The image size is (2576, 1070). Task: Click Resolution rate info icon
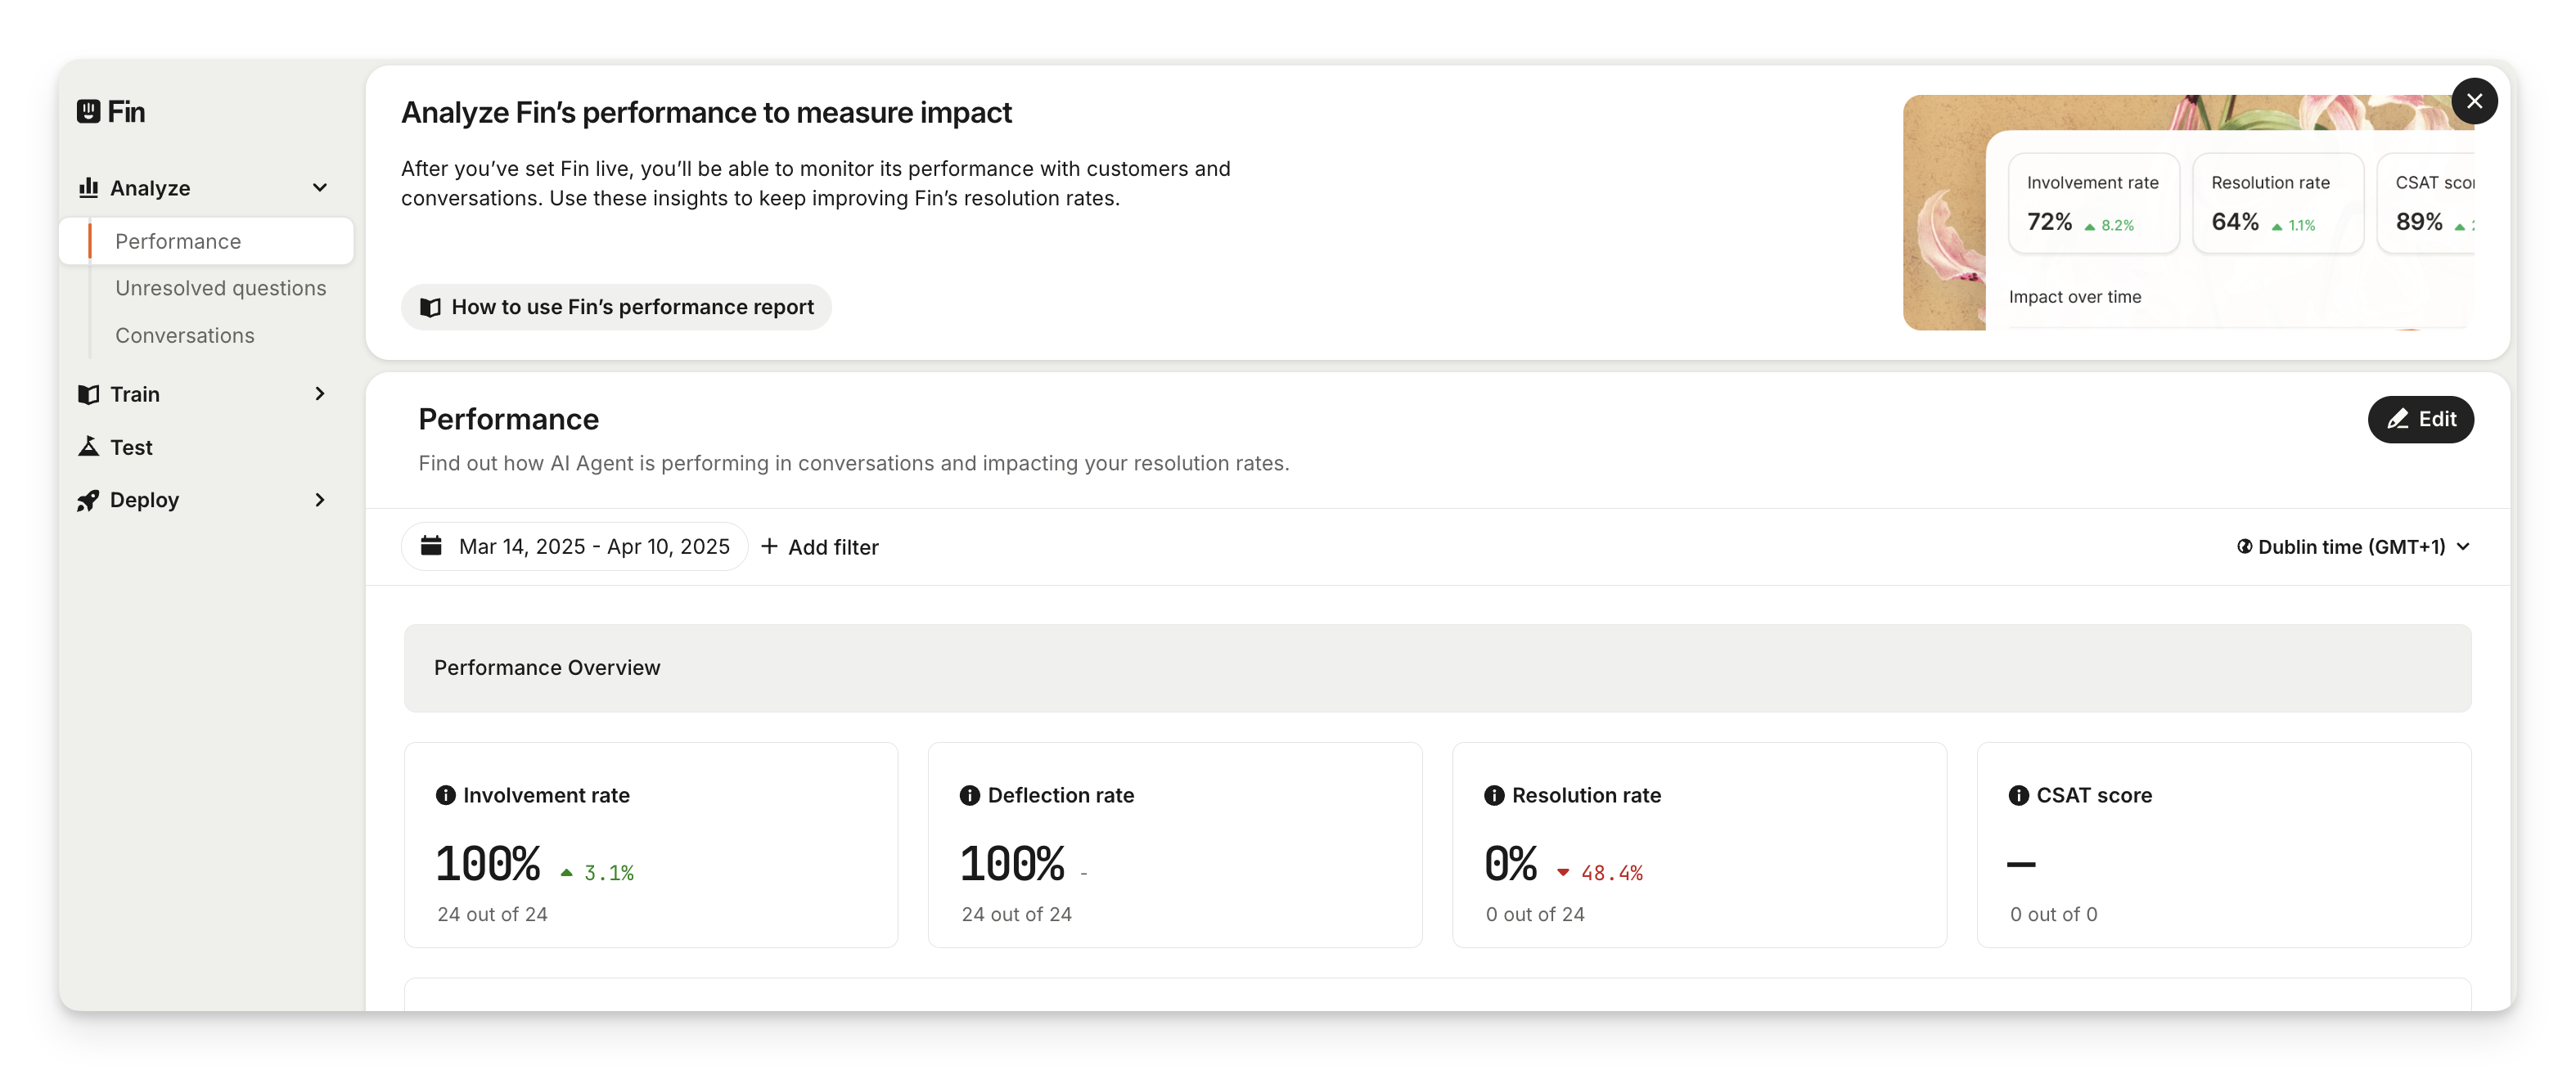[1494, 795]
